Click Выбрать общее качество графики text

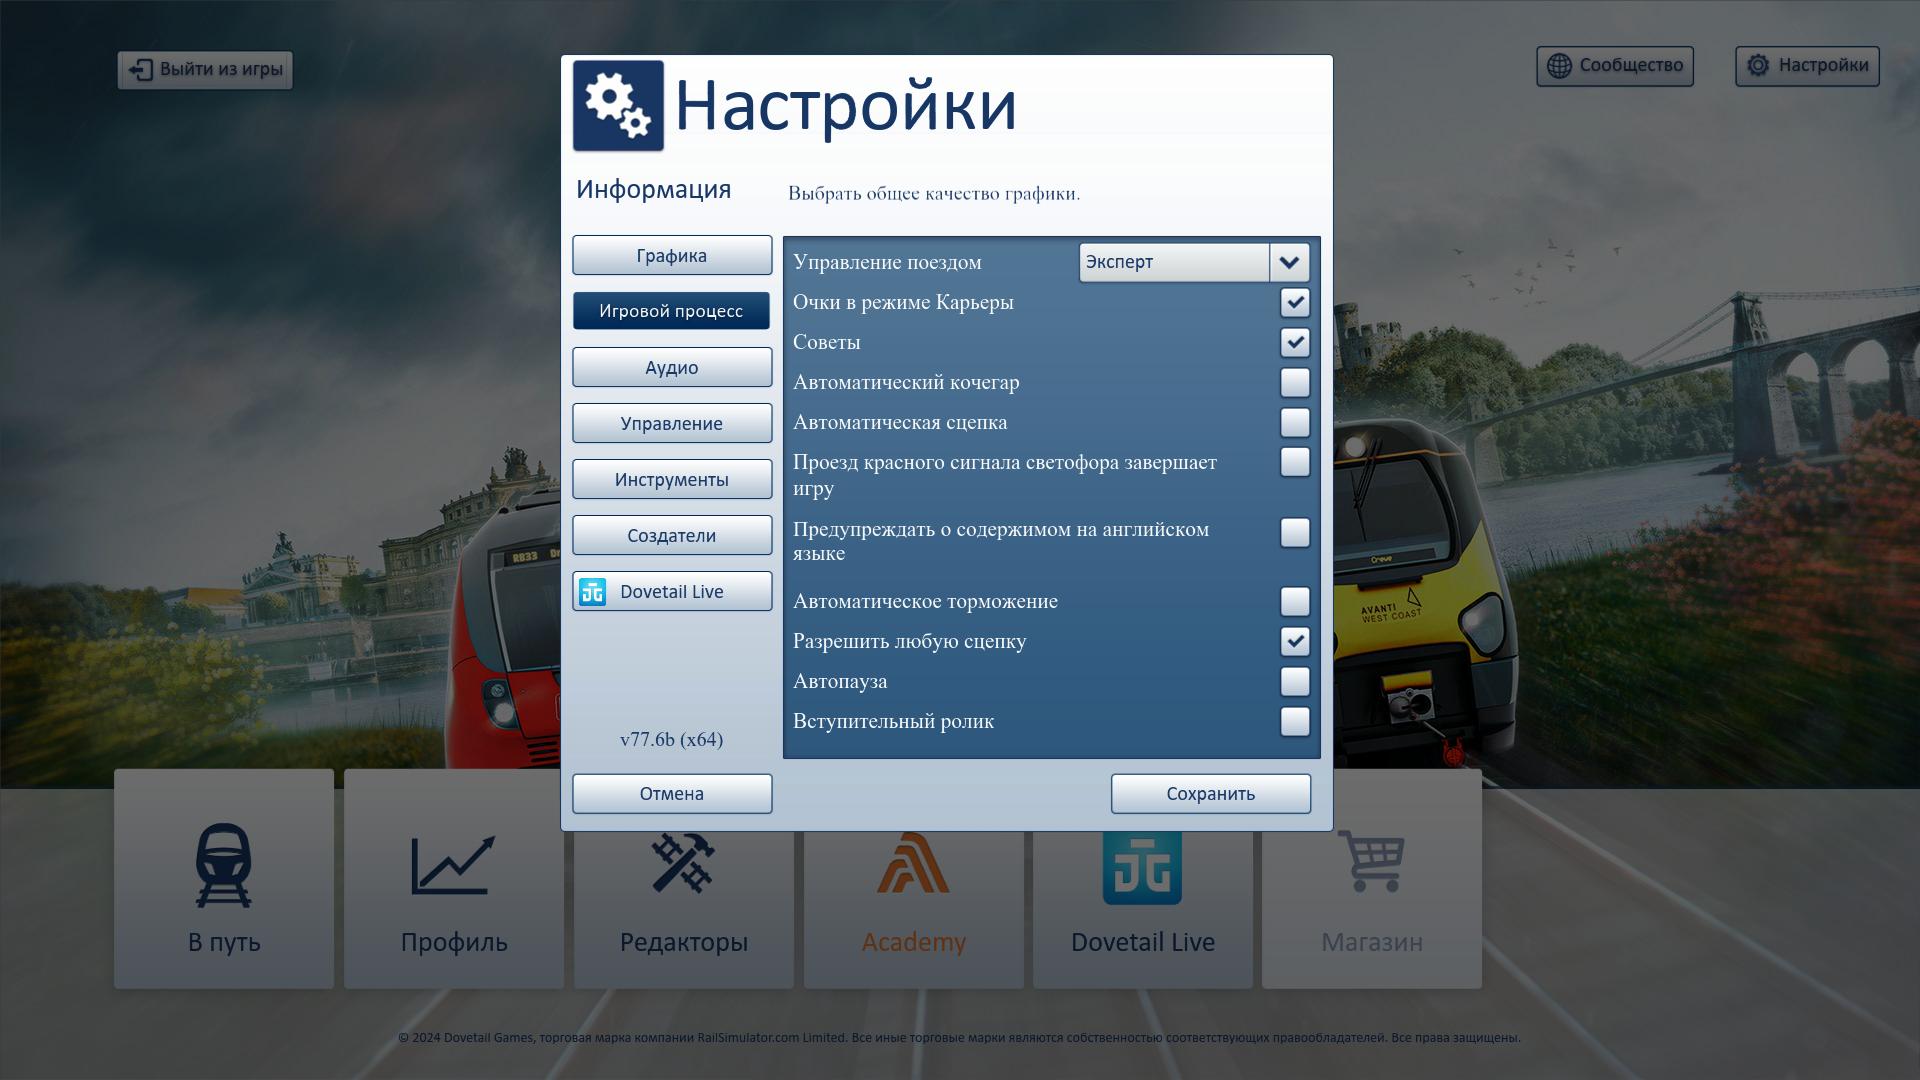tap(934, 194)
